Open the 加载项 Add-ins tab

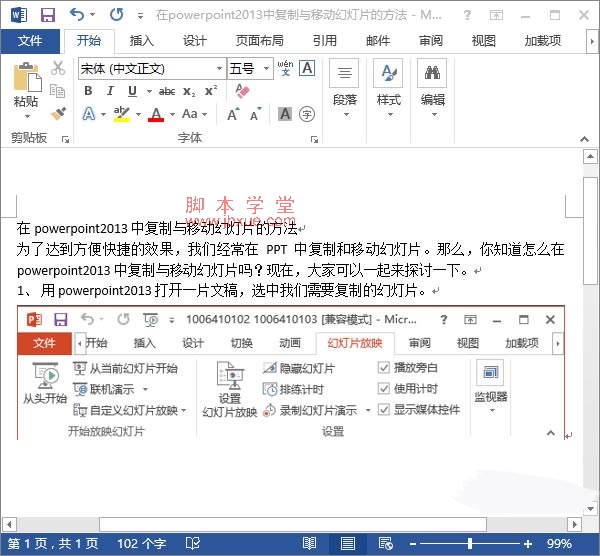pos(543,41)
